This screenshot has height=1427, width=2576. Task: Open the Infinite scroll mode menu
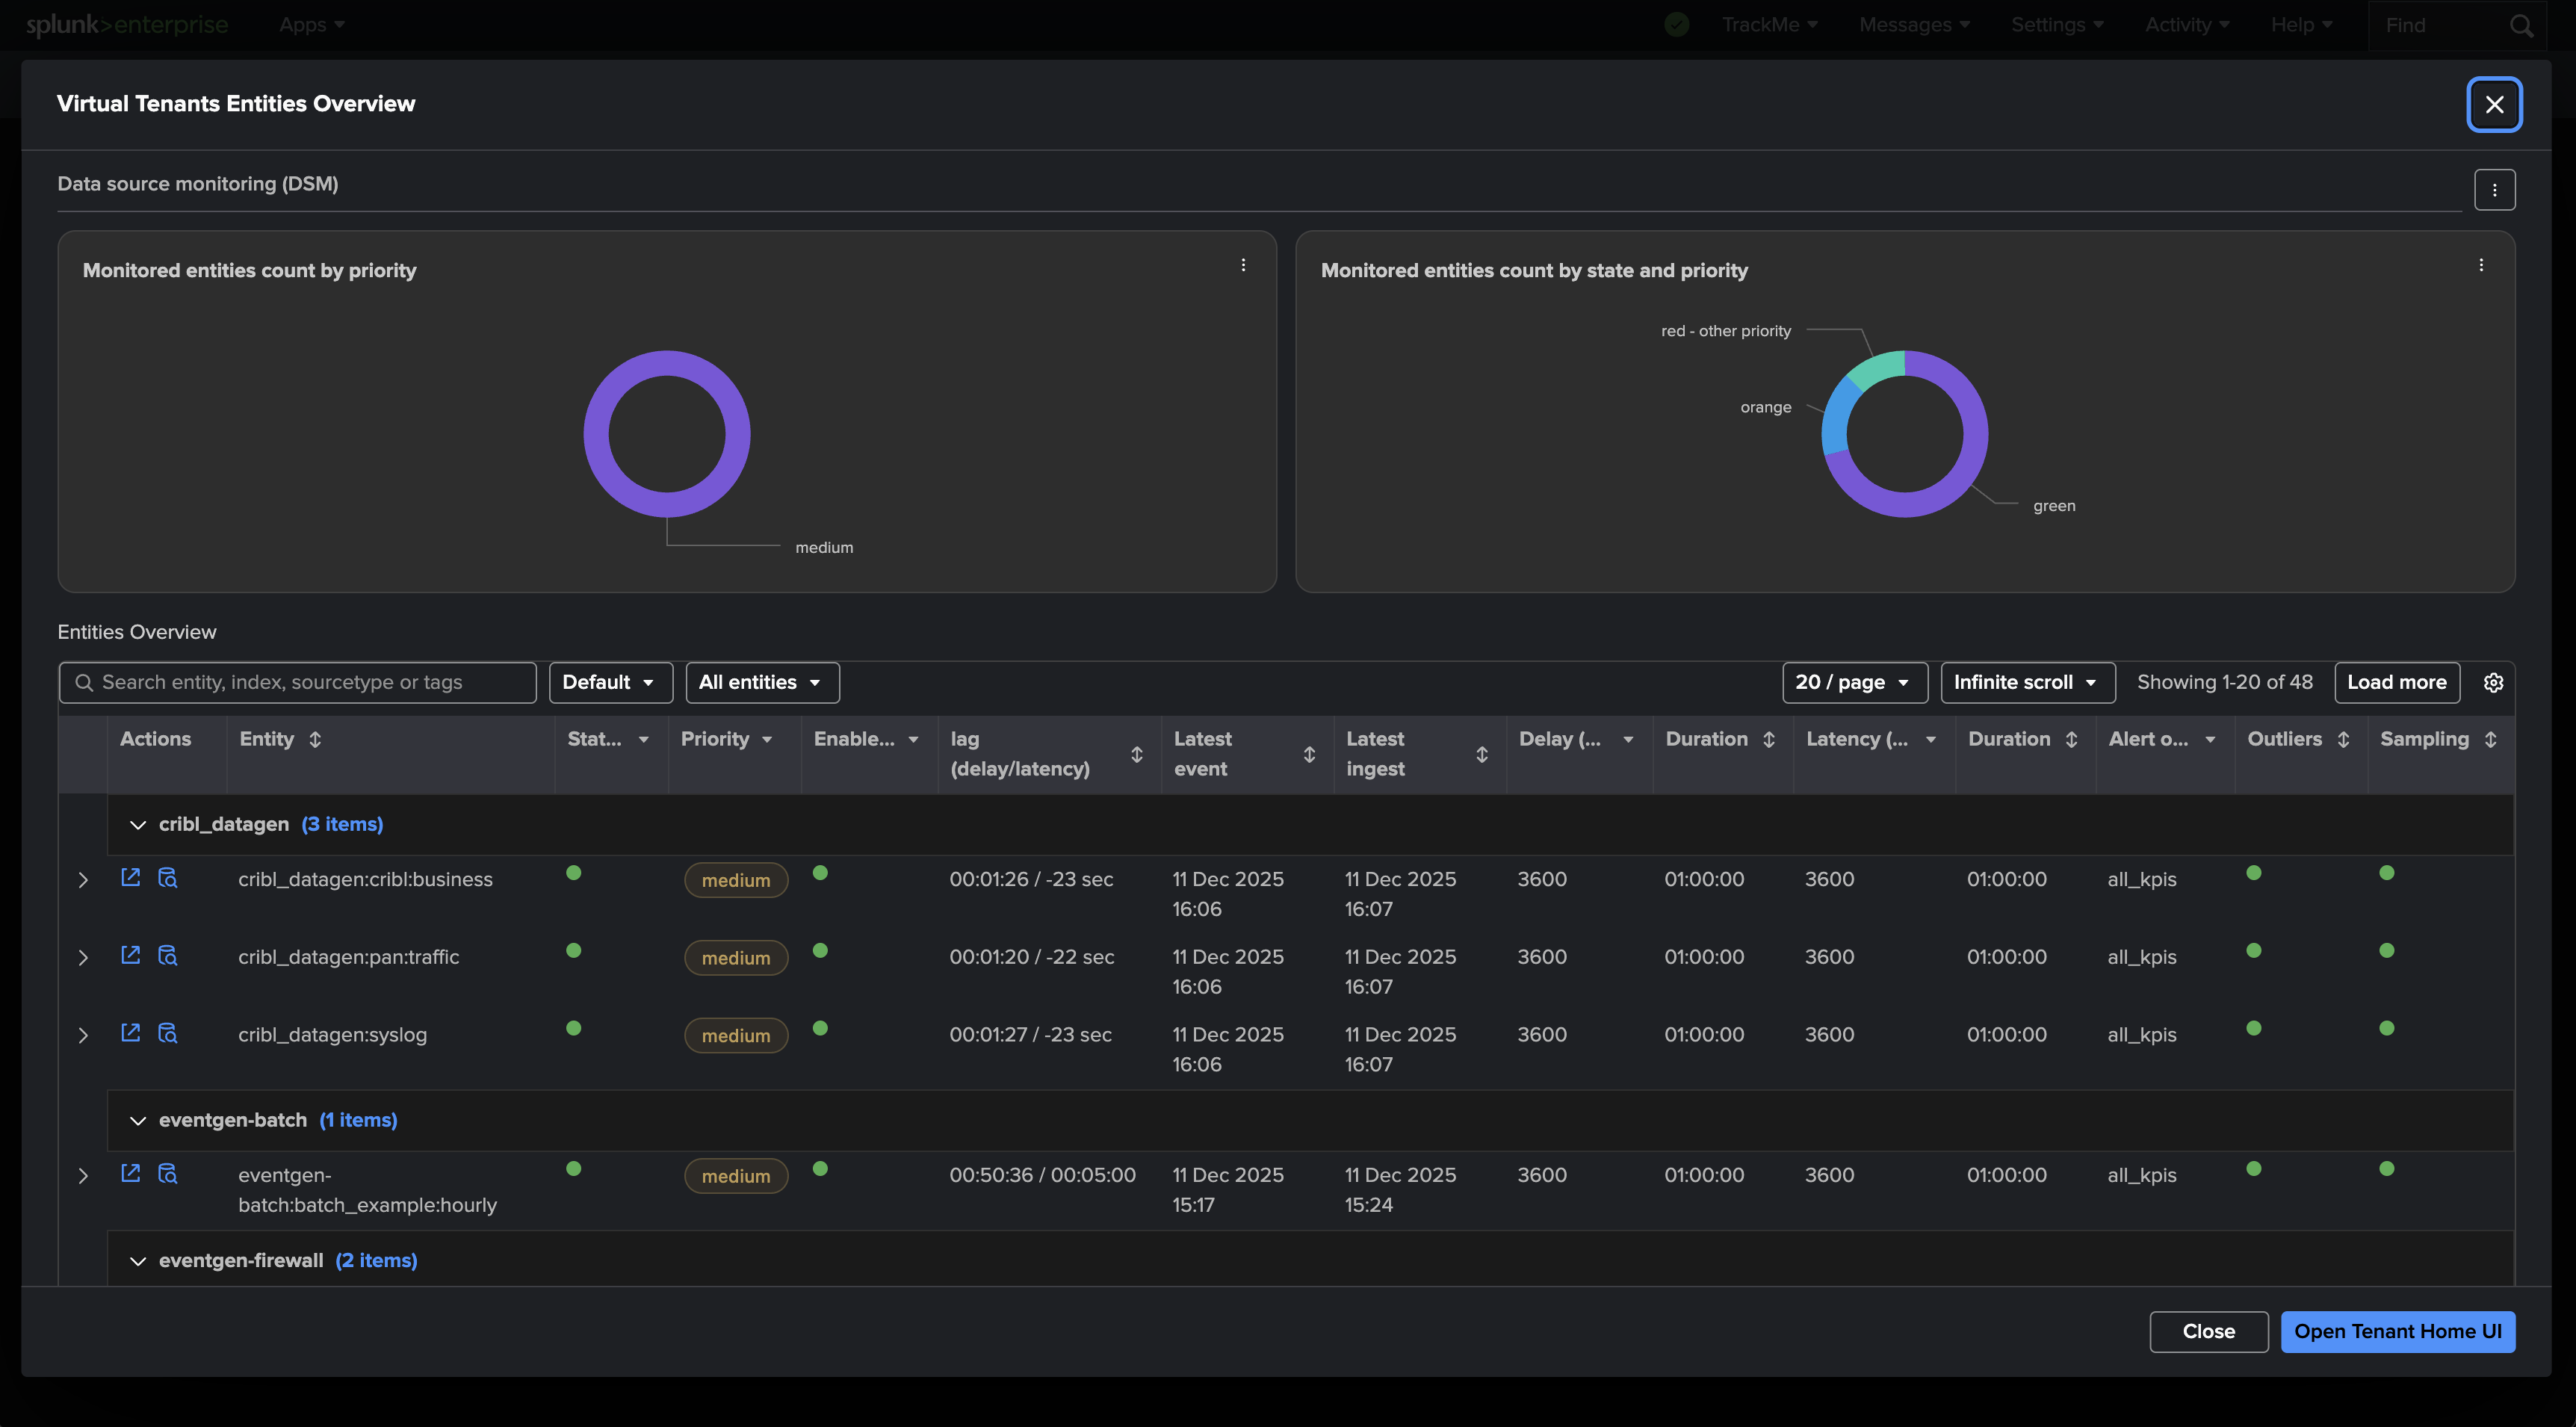(x=2026, y=682)
